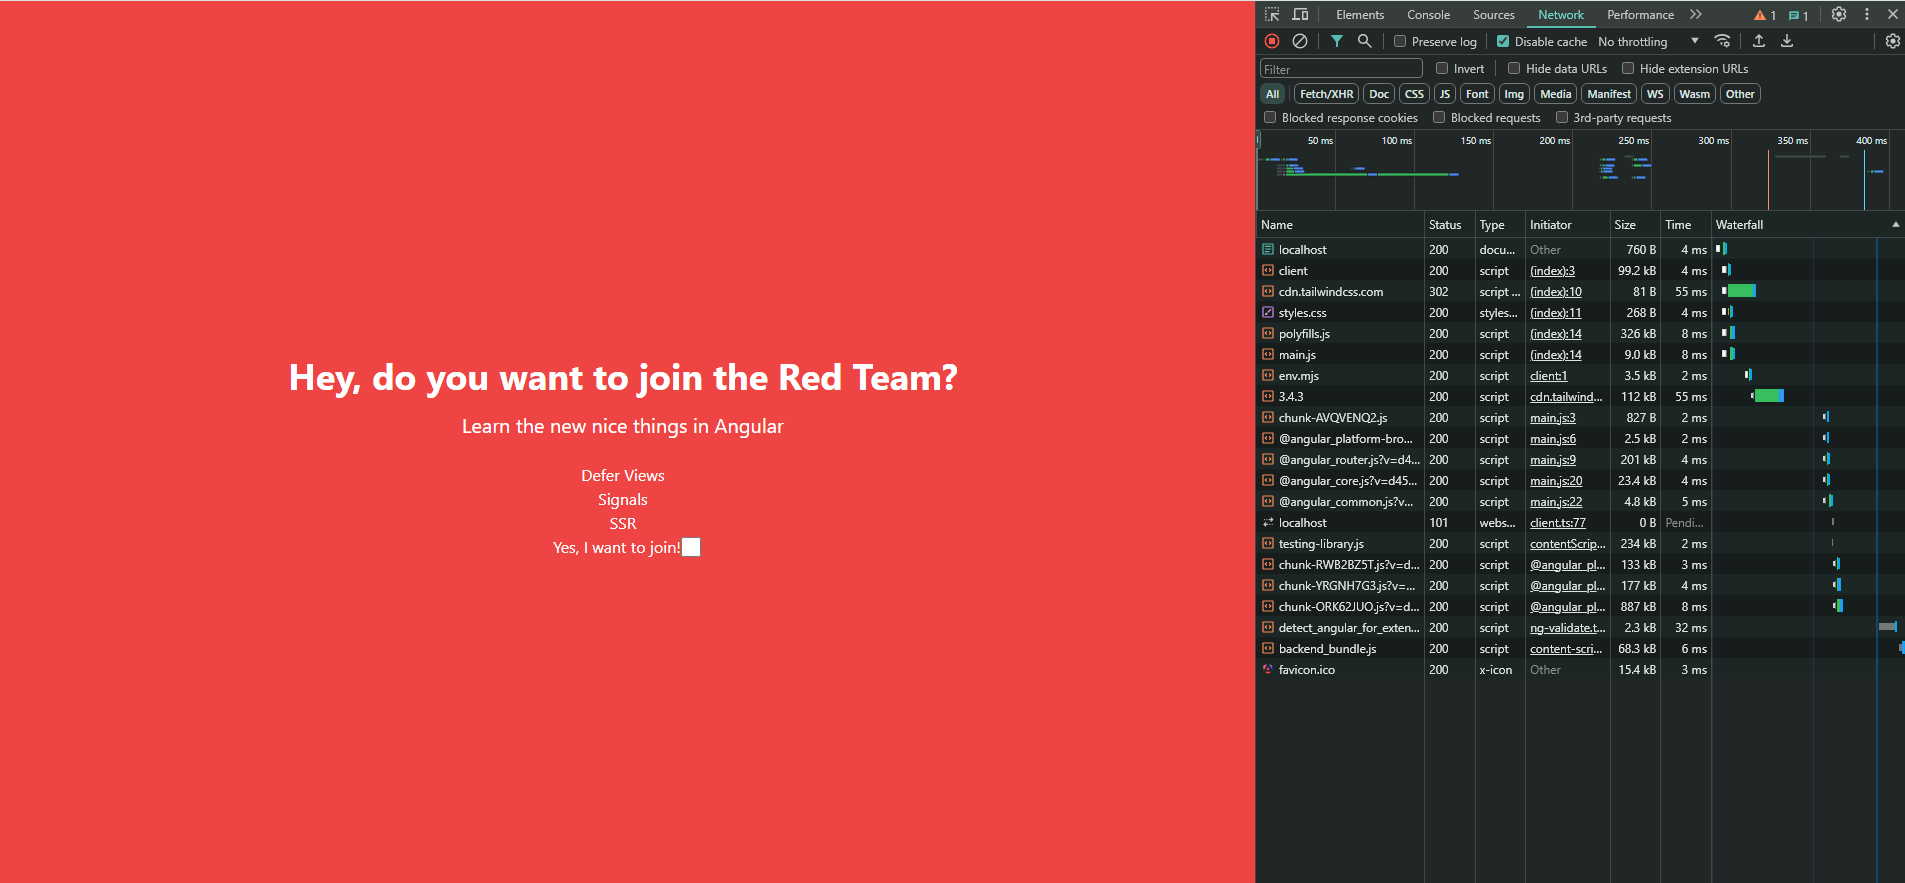Viewport: 1905px width, 883px height.
Task: Switch to the Console tab
Action: click(1428, 15)
